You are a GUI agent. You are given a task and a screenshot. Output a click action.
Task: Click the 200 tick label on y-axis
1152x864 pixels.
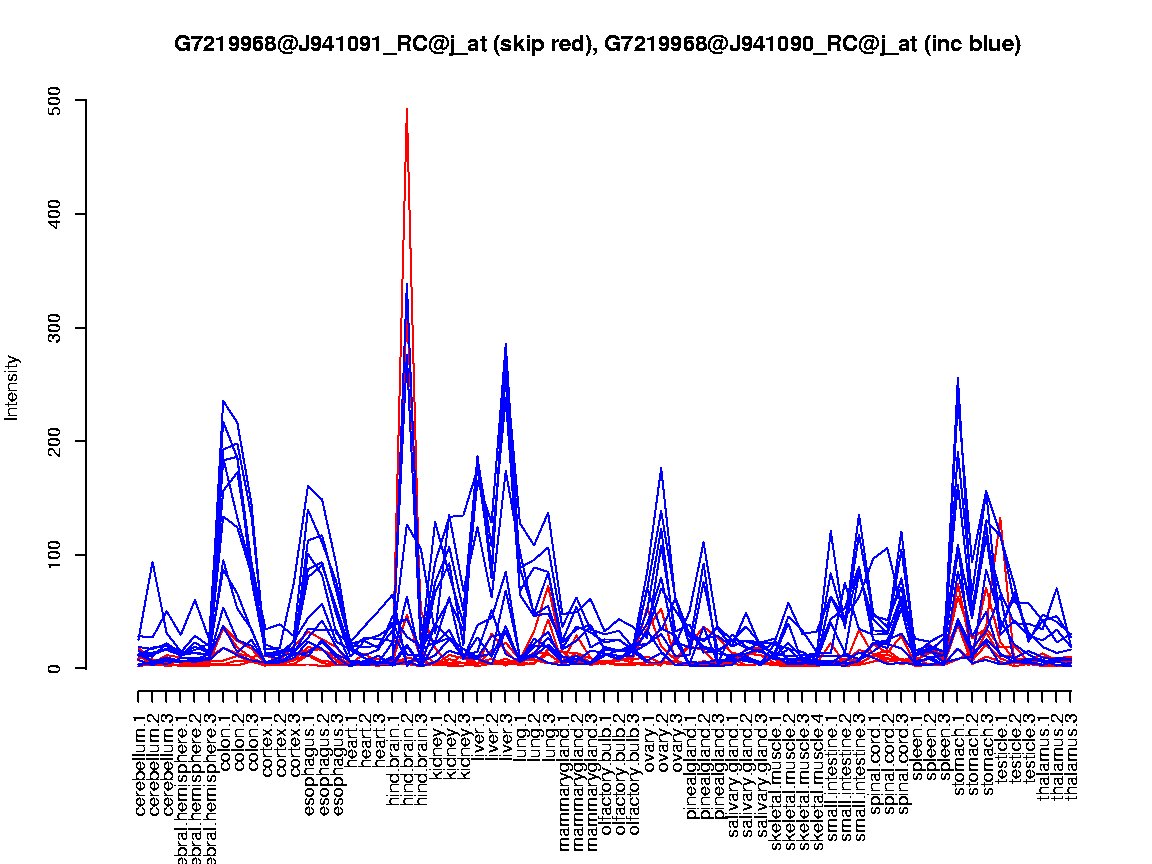coord(54,441)
